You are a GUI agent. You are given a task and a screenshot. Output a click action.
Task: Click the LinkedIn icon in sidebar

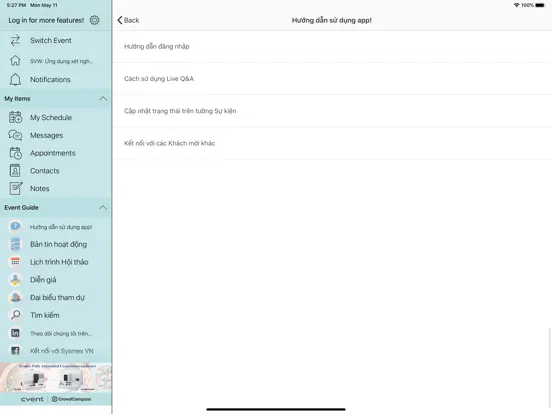(x=15, y=333)
